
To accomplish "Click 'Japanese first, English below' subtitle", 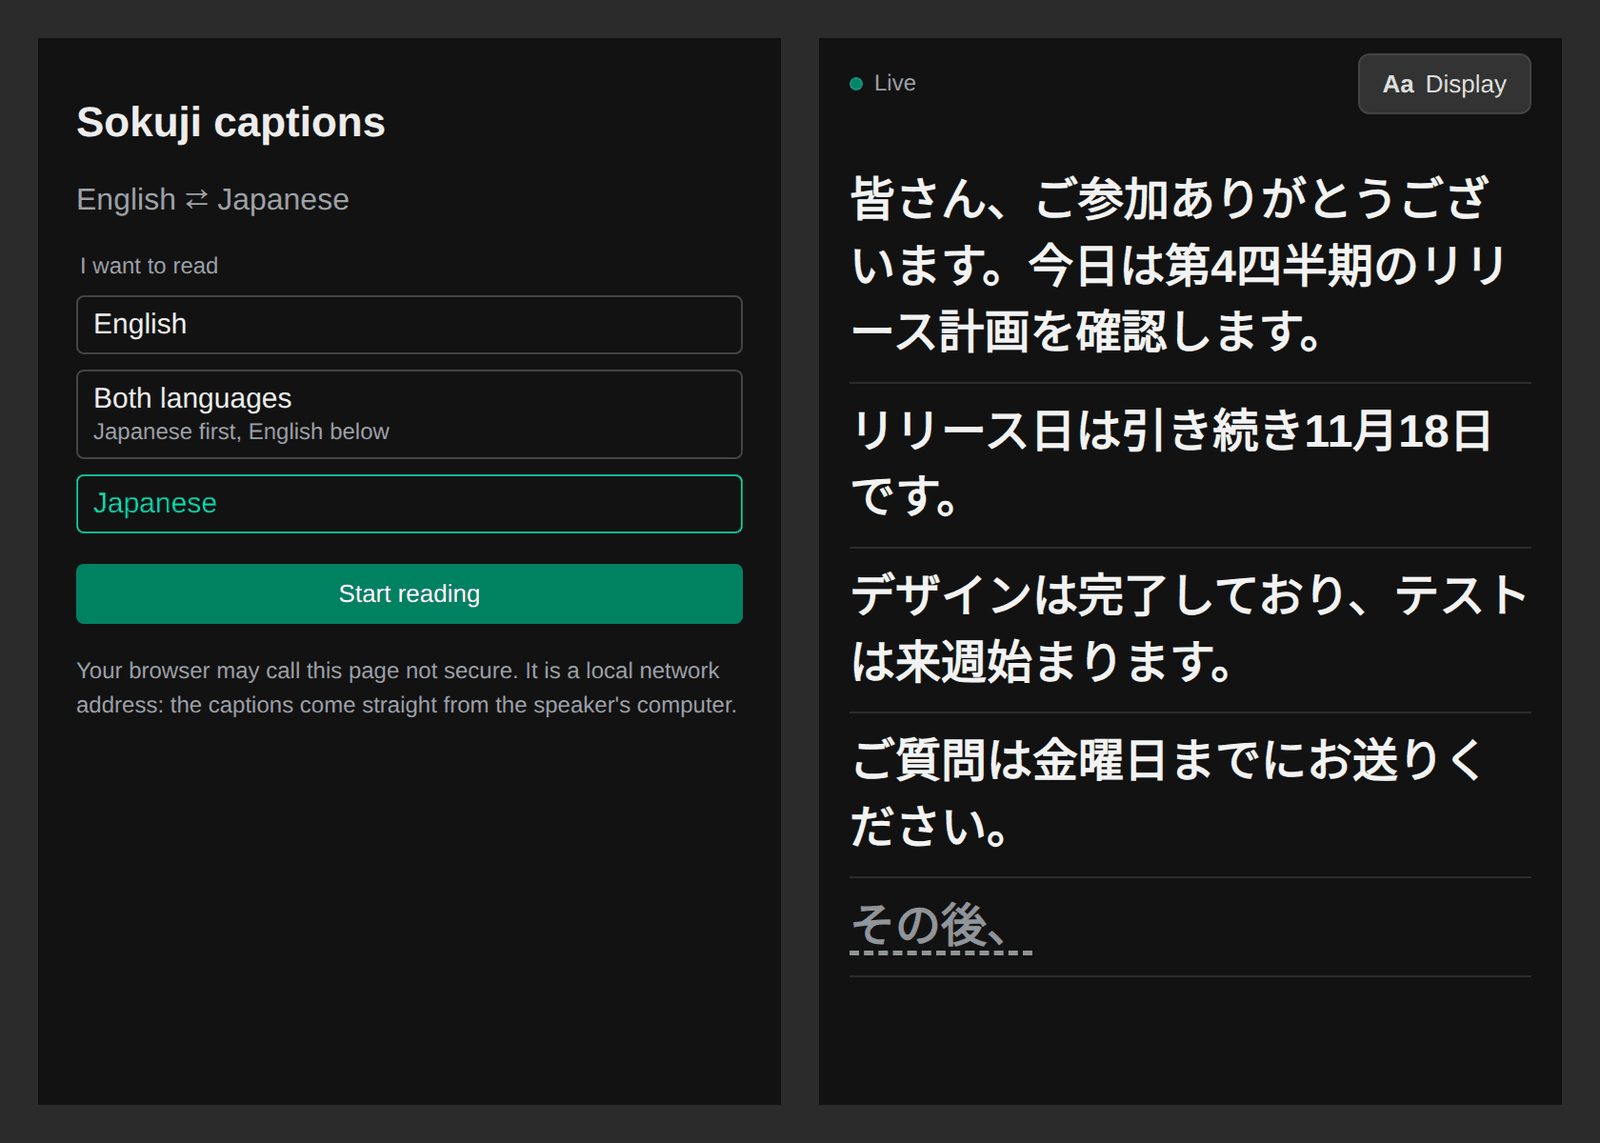I will (241, 432).
